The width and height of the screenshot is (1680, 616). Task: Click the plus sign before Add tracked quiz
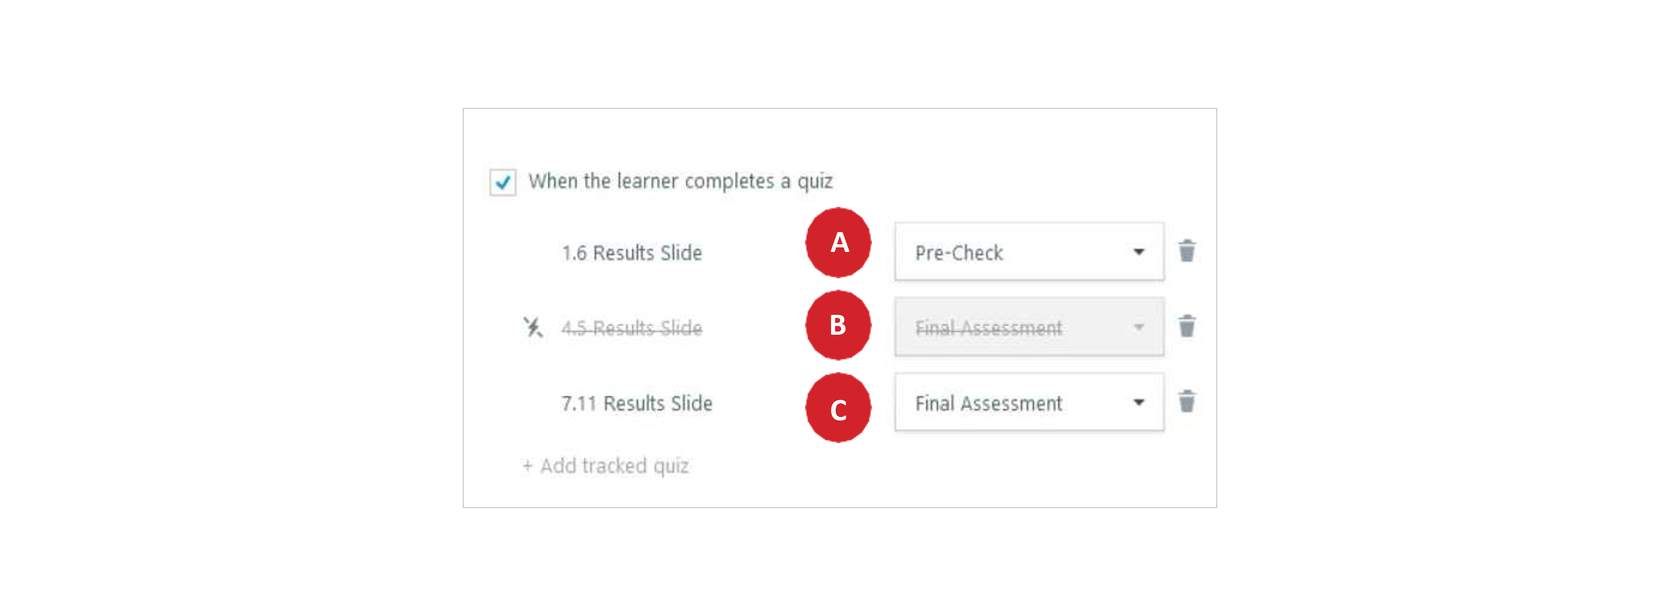[527, 466]
